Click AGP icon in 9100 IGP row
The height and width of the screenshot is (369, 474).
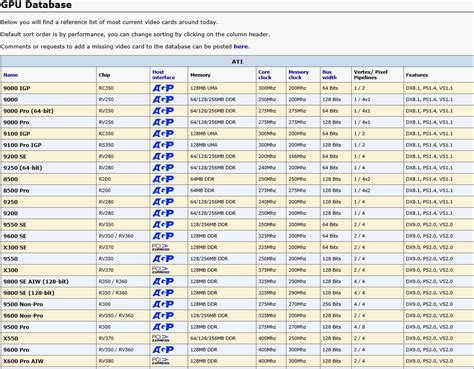(163, 134)
